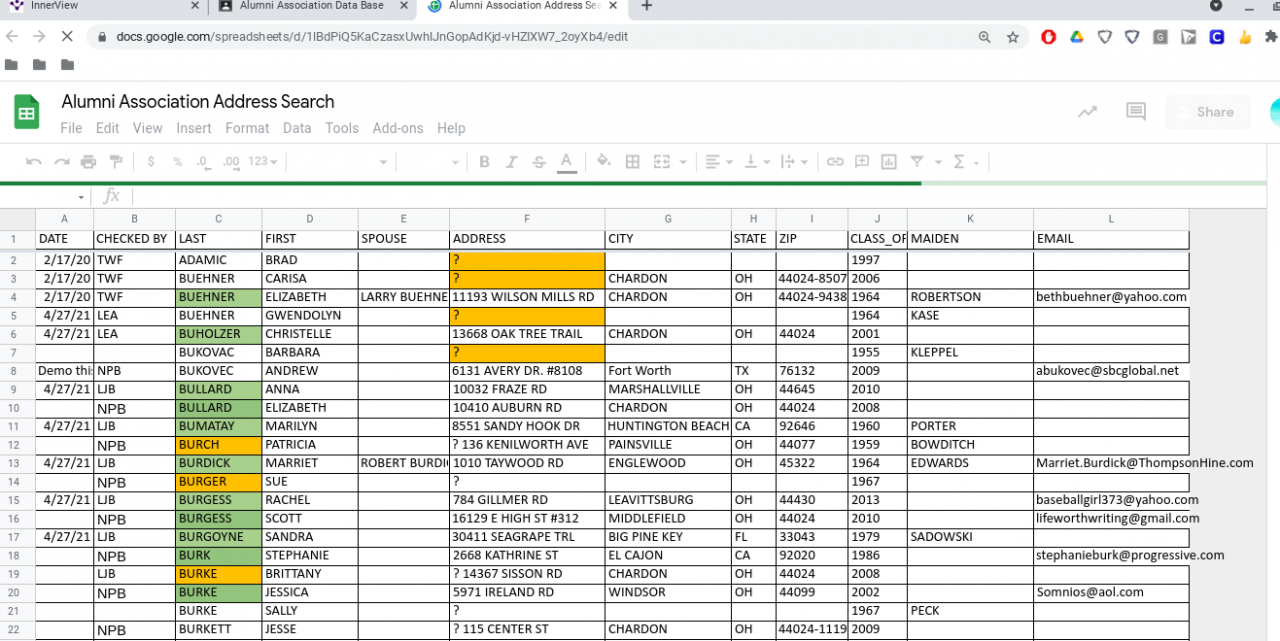Viewport: 1280px width, 641px height.
Task: Click the Google Drive extension icon
Action: [1077, 37]
